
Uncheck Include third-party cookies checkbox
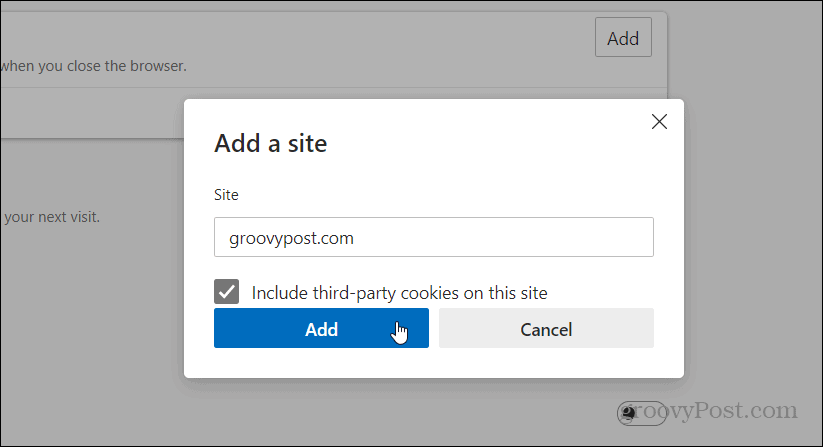click(x=226, y=292)
